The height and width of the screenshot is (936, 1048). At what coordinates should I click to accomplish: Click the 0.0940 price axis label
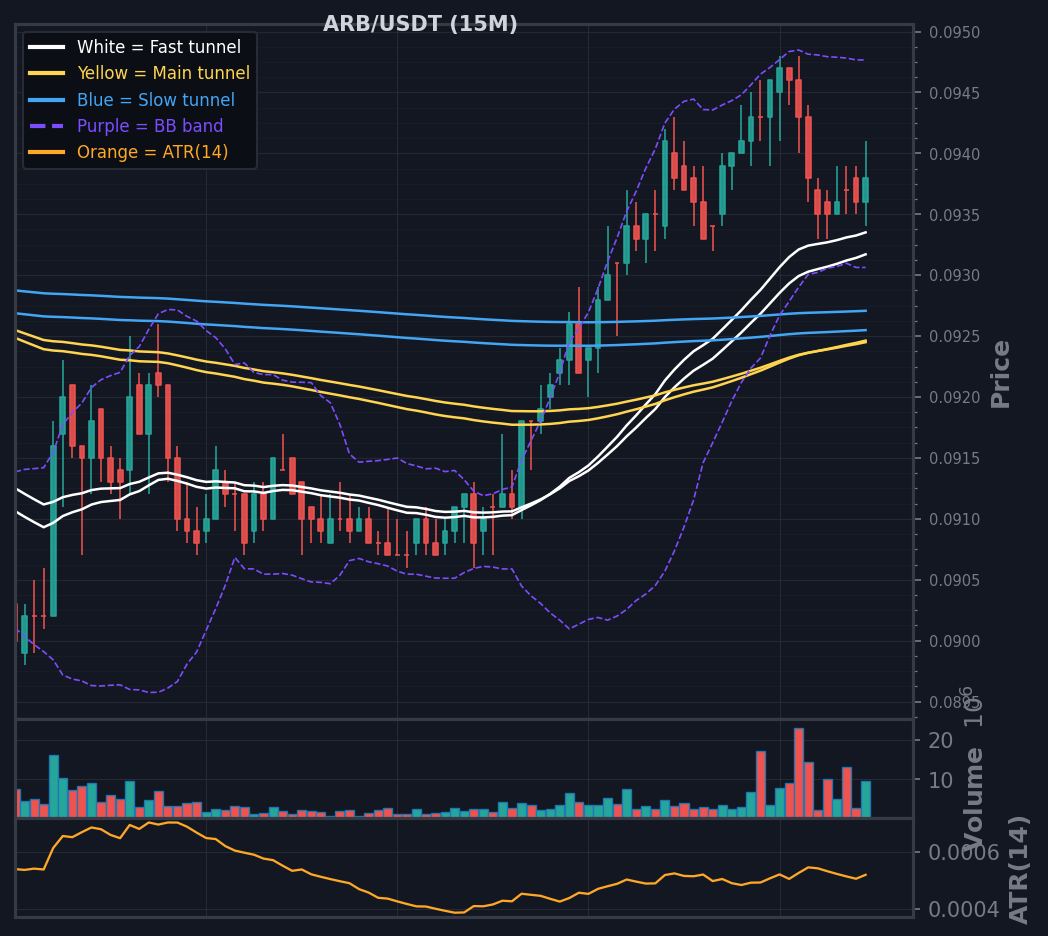[x=954, y=154]
